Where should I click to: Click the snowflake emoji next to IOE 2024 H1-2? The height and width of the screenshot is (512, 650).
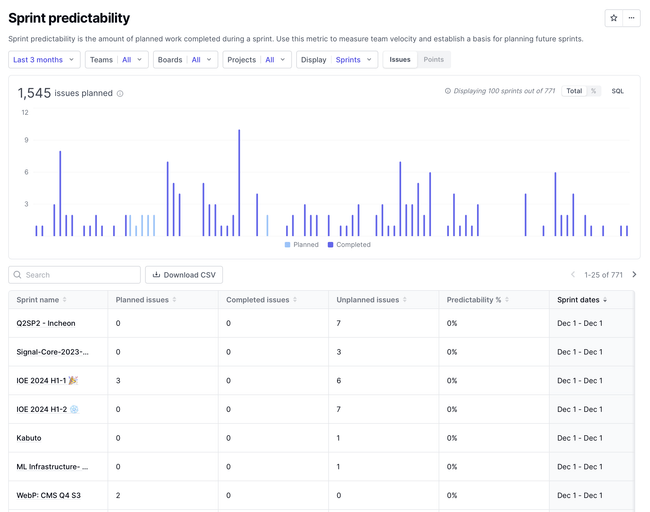click(x=74, y=409)
